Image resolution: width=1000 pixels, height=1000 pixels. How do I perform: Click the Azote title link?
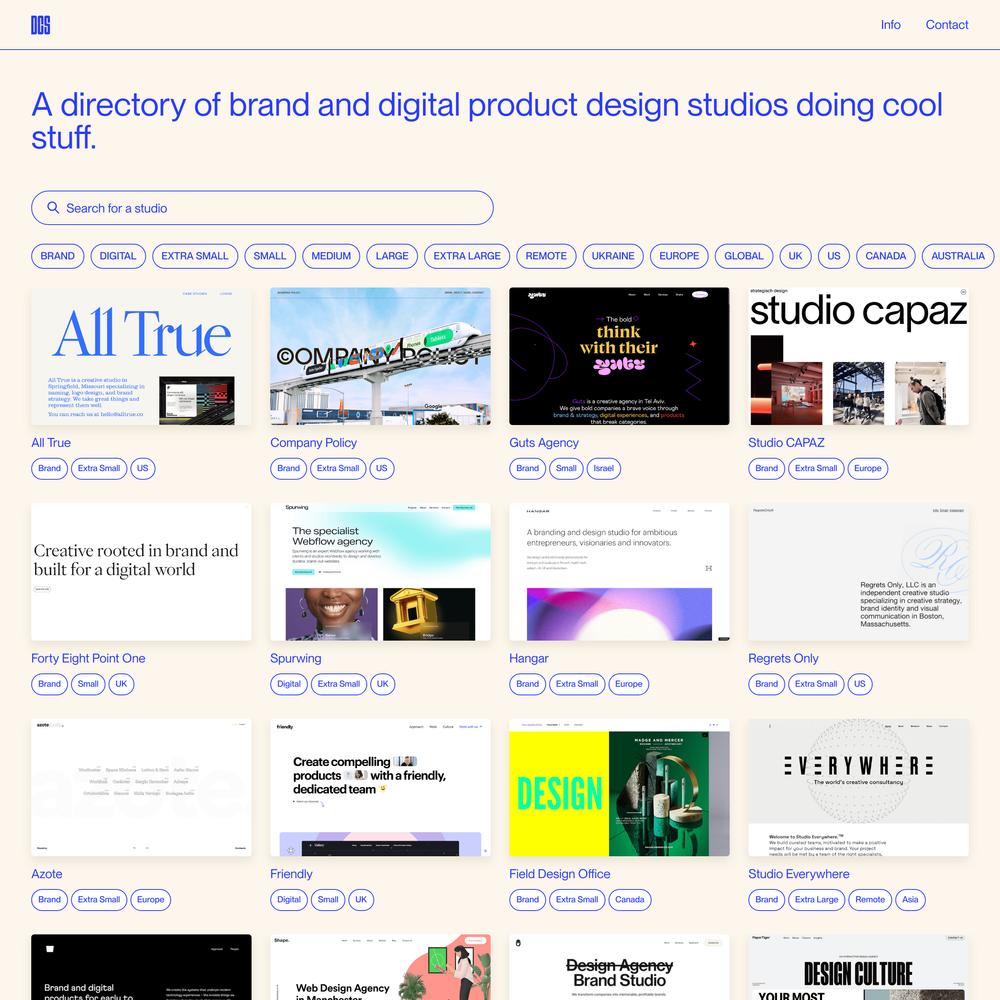47,874
